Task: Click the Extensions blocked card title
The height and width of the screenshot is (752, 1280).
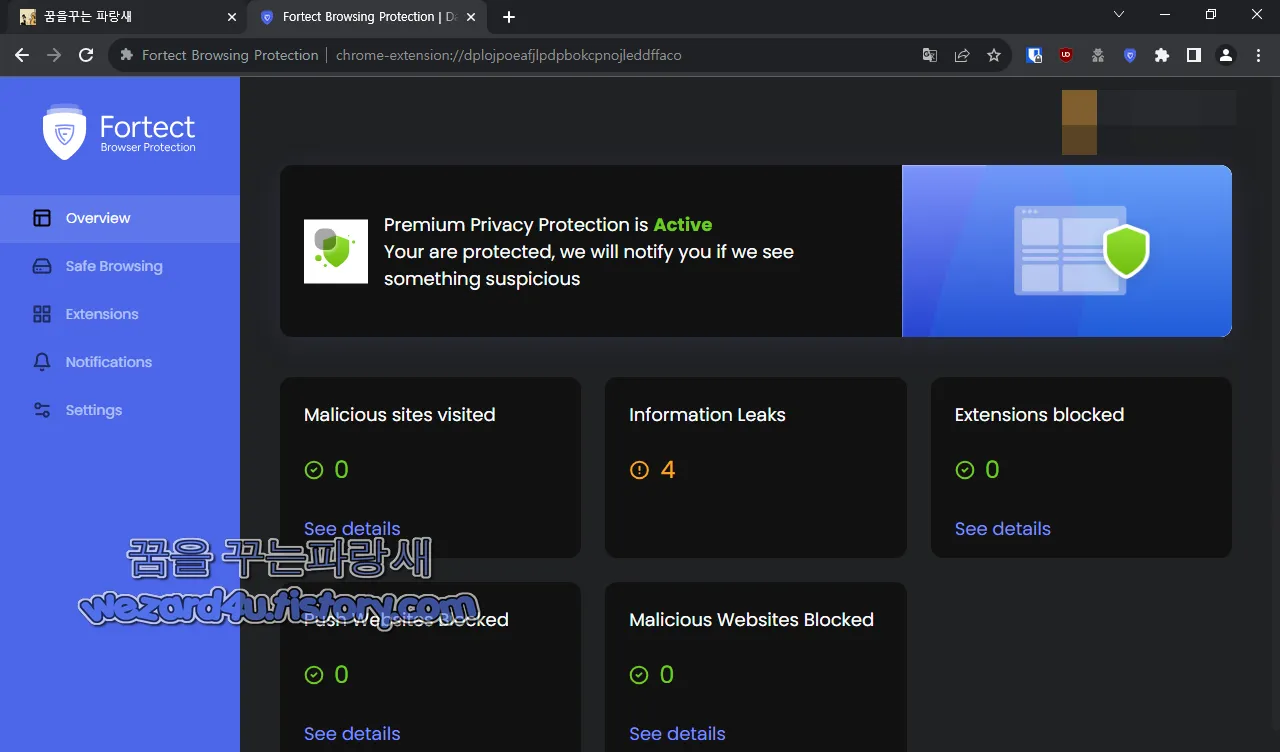Action: (1039, 414)
